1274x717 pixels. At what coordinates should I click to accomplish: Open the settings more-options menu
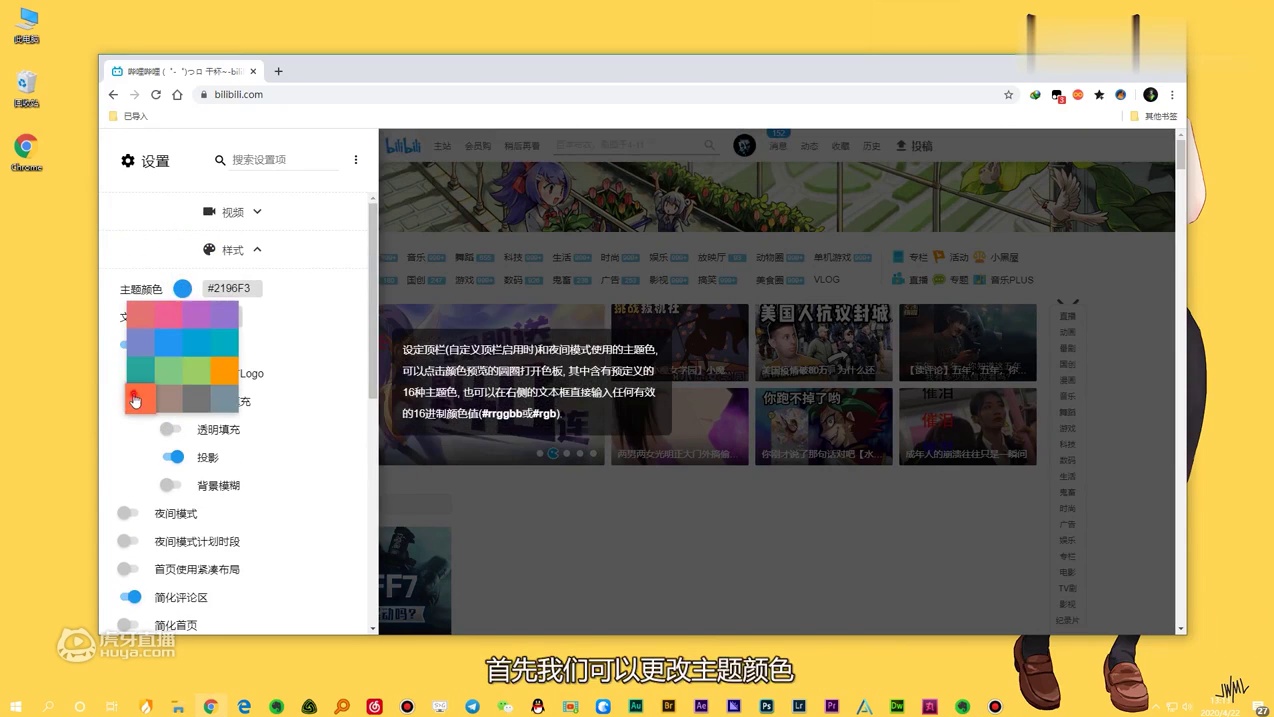click(356, 160)
